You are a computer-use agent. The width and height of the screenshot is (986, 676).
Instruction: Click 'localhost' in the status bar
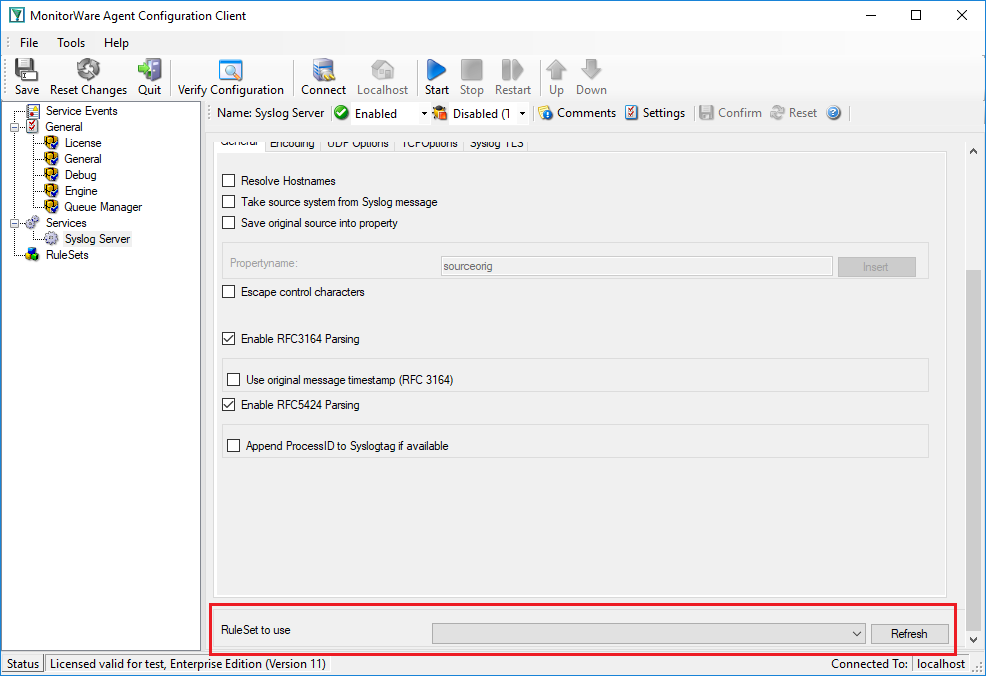point(941,663)
